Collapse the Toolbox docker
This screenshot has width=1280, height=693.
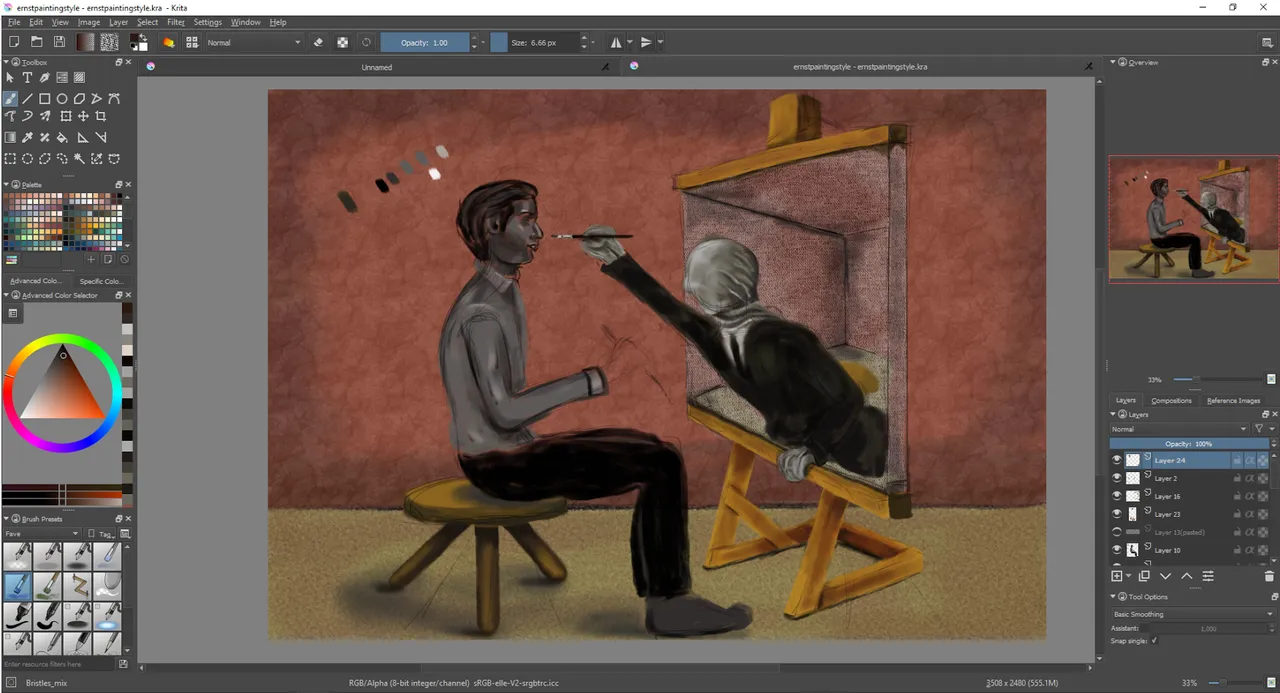click(6, 62)
